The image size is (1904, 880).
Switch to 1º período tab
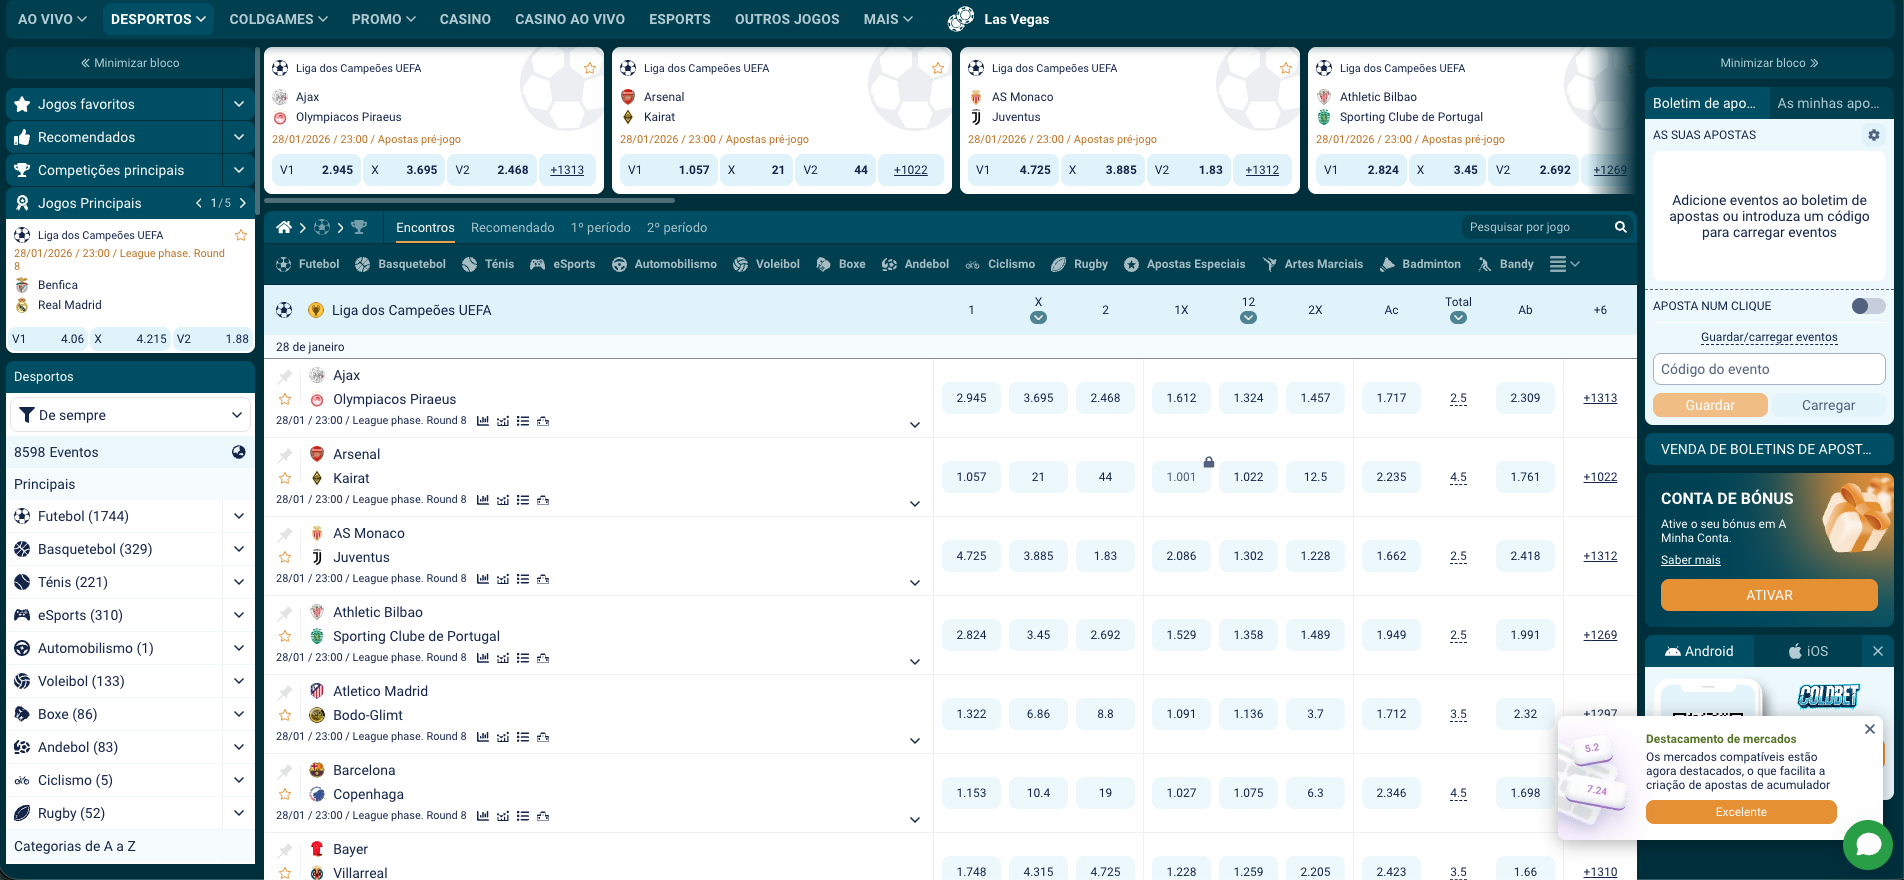pos(601,227)
